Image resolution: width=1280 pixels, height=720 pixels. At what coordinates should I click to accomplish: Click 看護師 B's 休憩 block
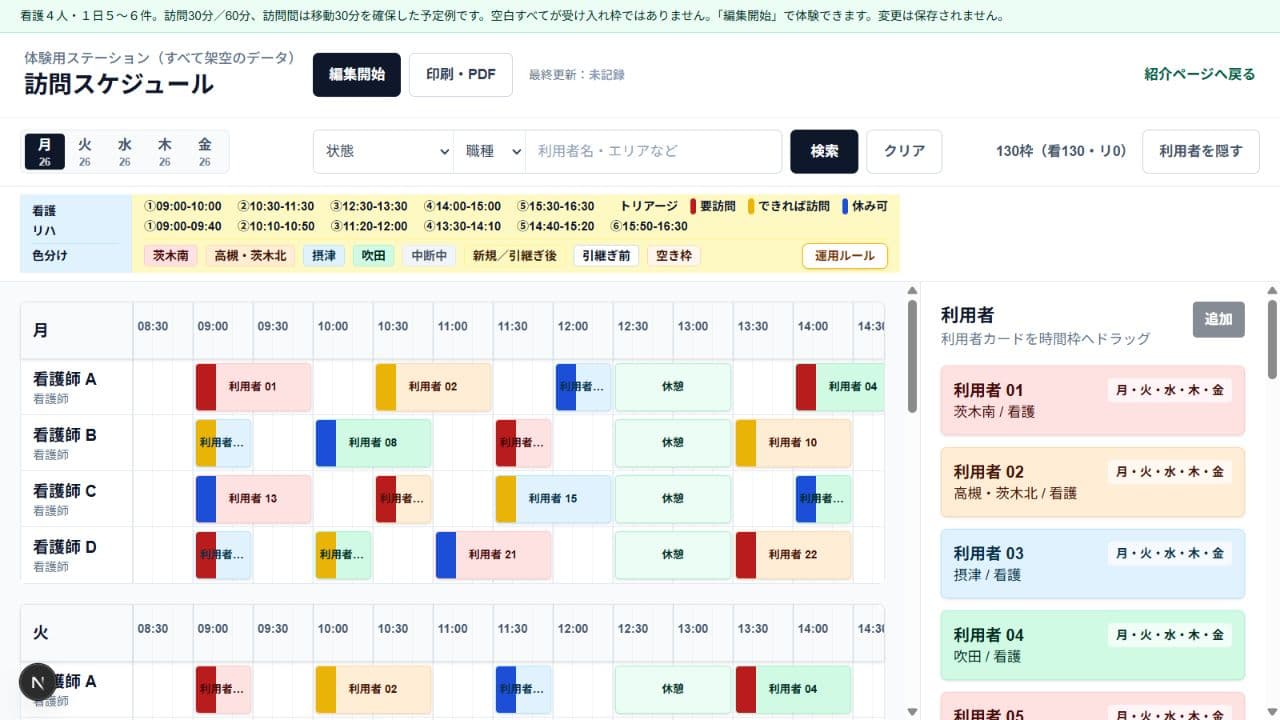[673, 443]
